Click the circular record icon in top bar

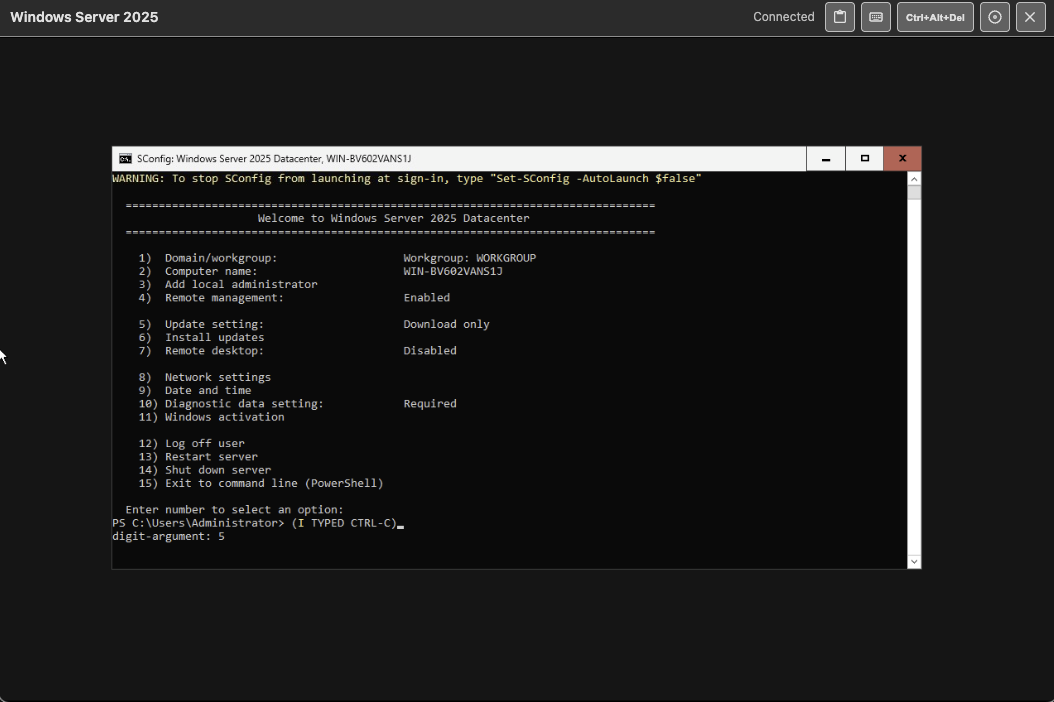point(995,17)
